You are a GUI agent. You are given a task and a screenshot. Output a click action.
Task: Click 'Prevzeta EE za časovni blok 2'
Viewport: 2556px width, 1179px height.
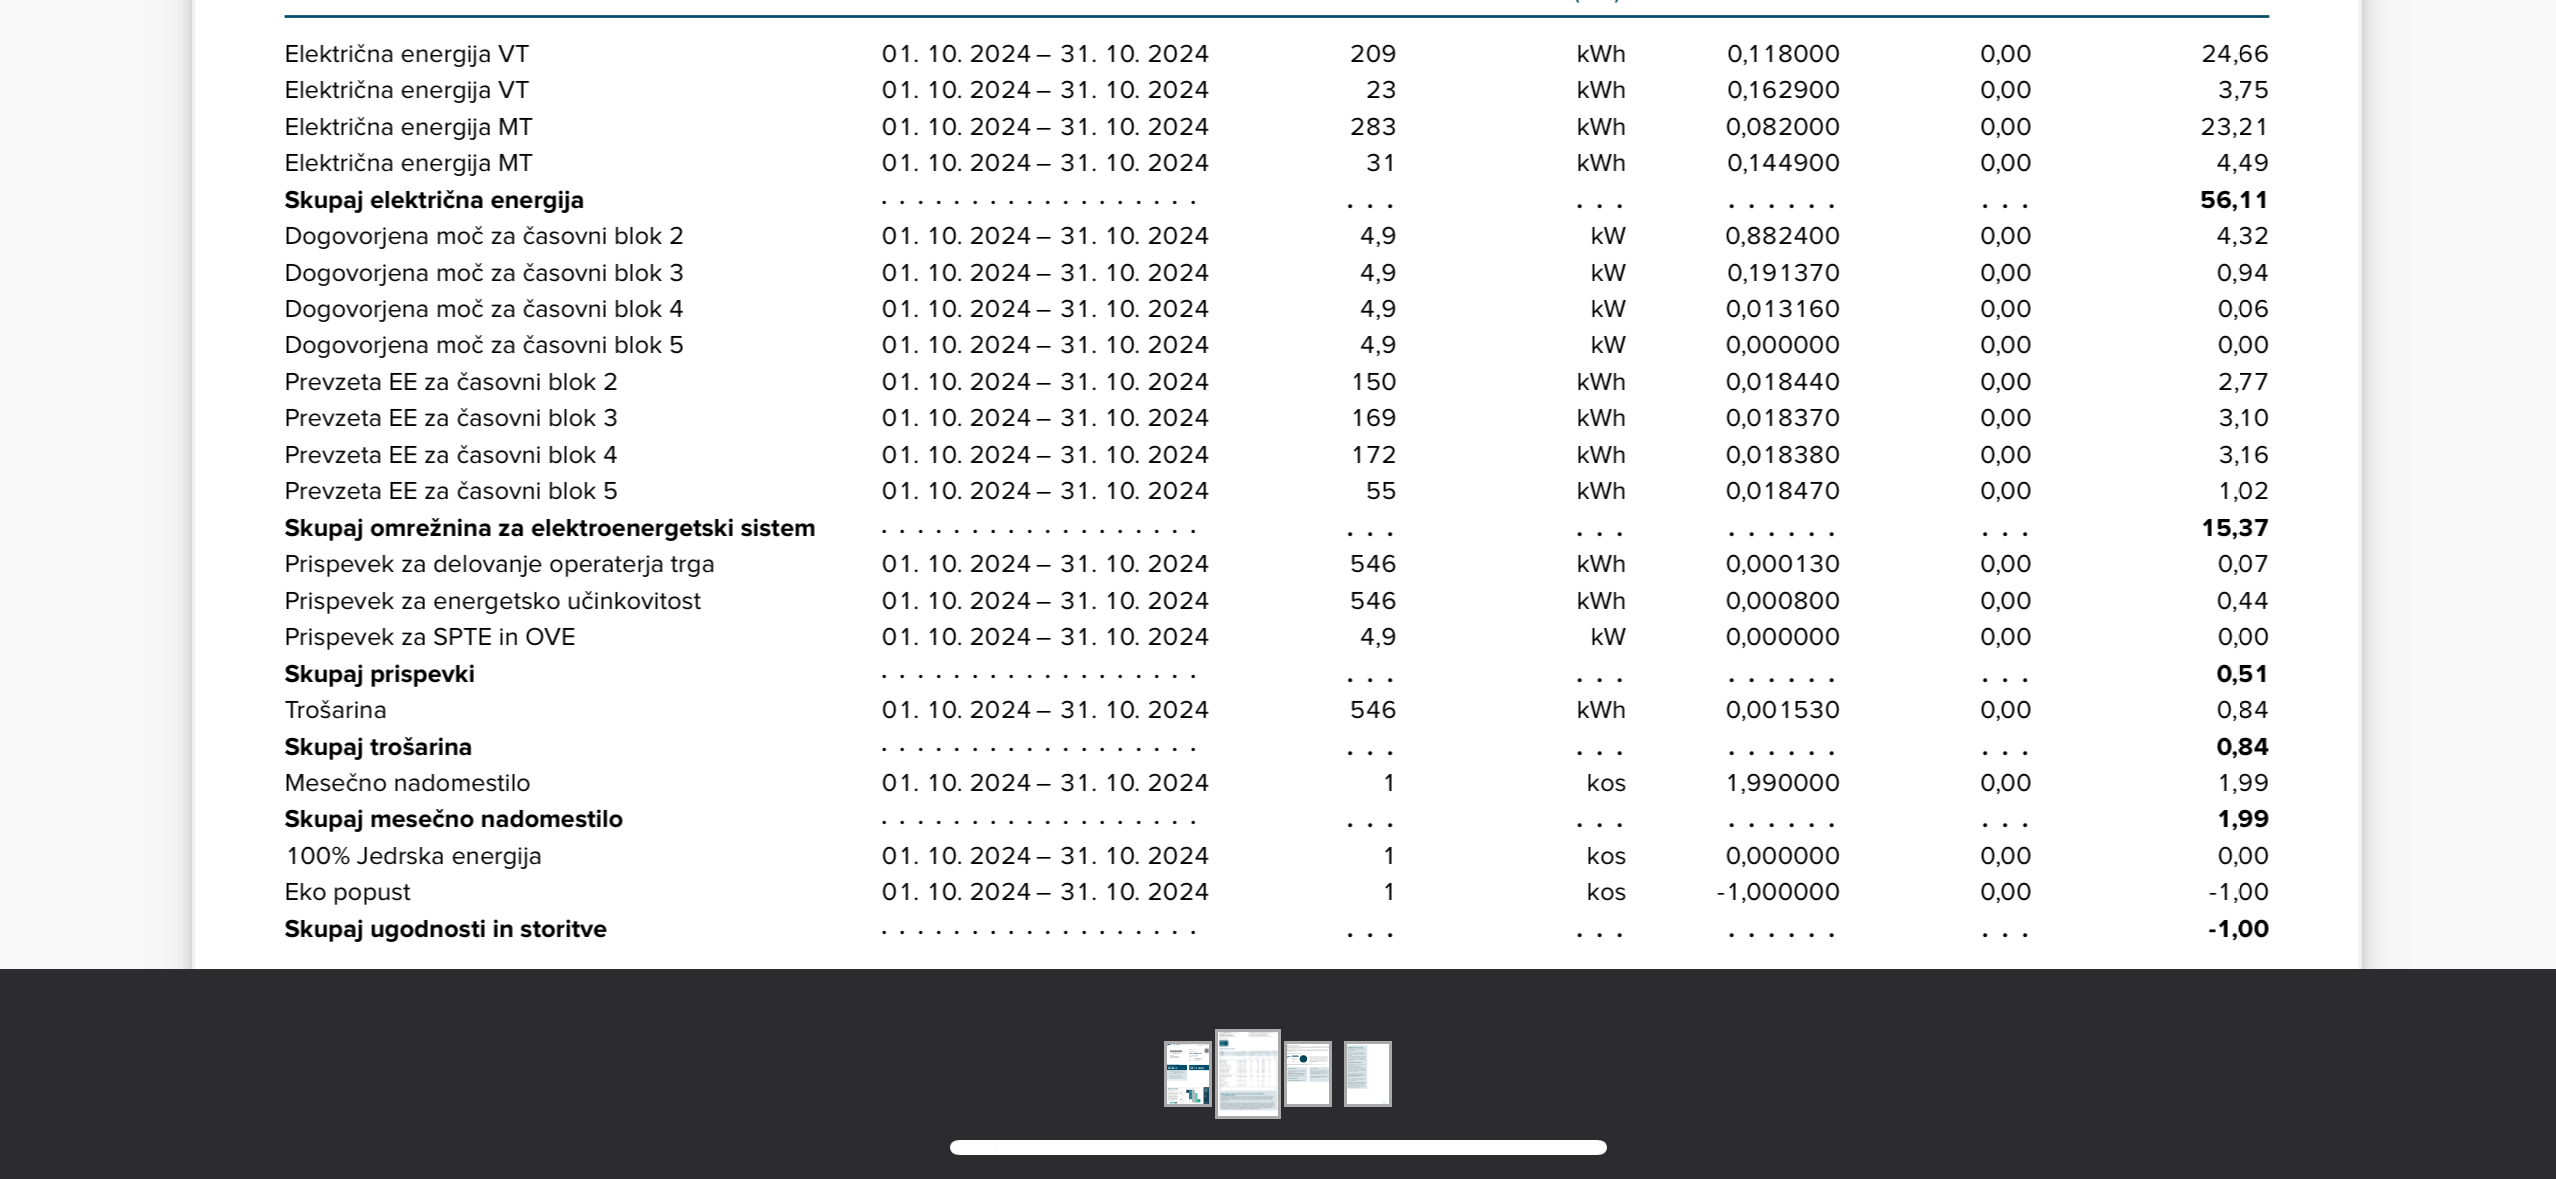click(451, 382)
